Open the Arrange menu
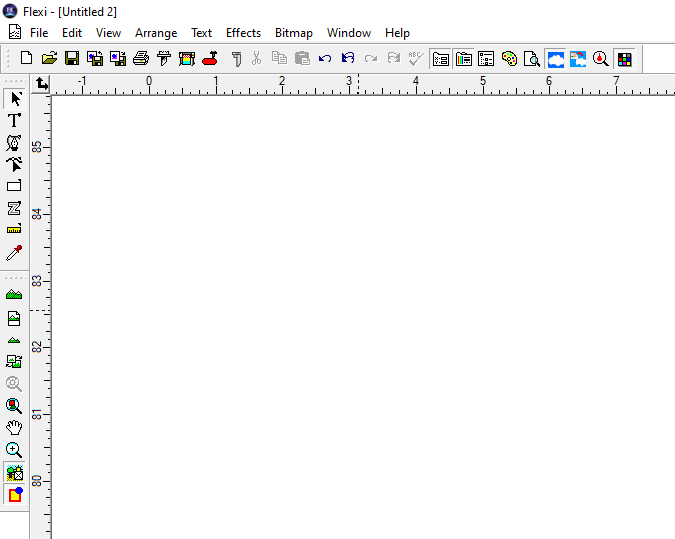675x539 pixels. click(156, 33)
